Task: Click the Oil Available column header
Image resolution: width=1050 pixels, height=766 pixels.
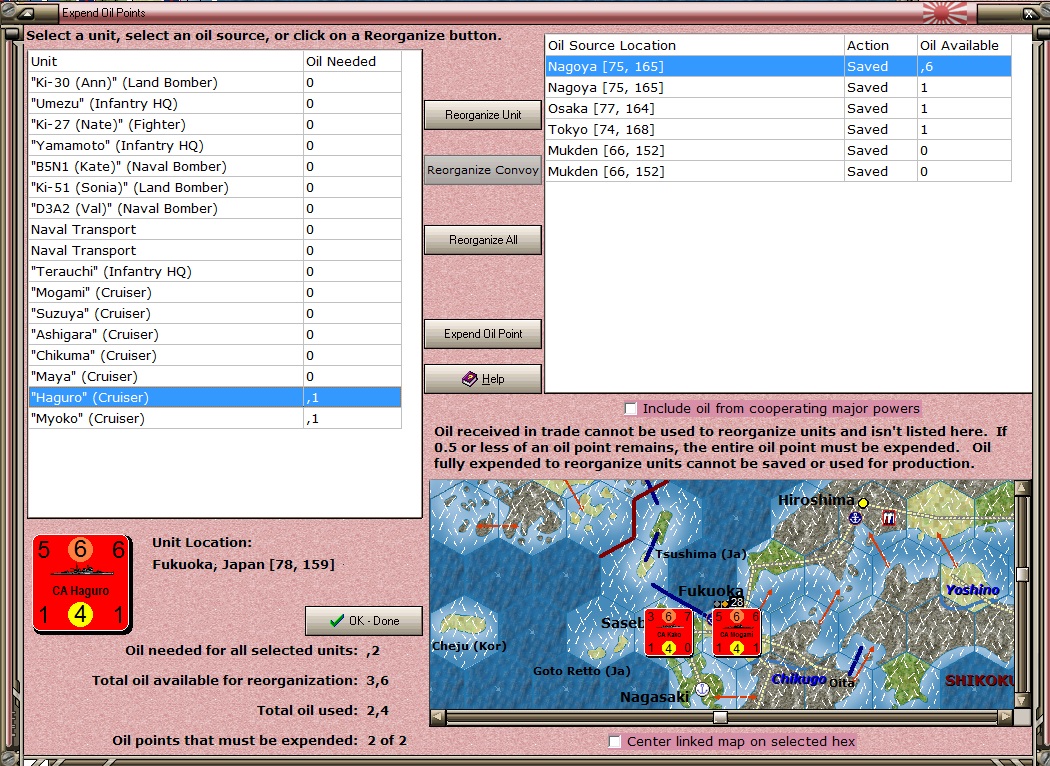Action: tap(964, 46)
